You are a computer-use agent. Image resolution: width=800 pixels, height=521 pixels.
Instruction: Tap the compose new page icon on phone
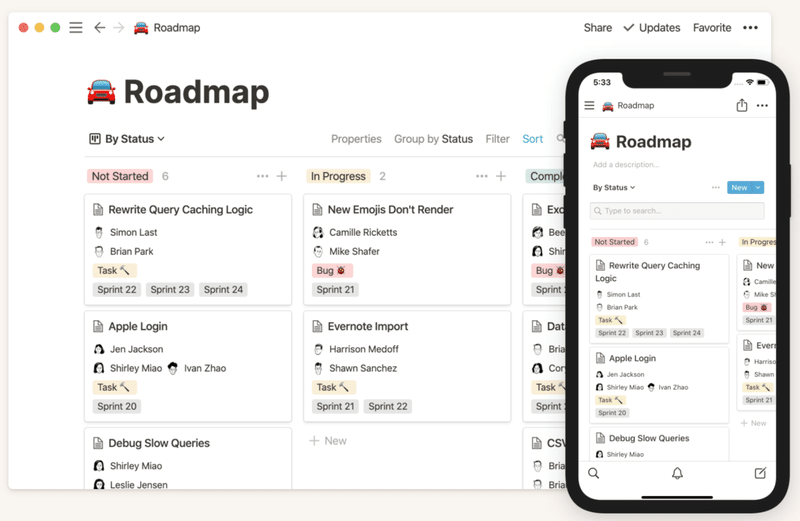point(760,474)
